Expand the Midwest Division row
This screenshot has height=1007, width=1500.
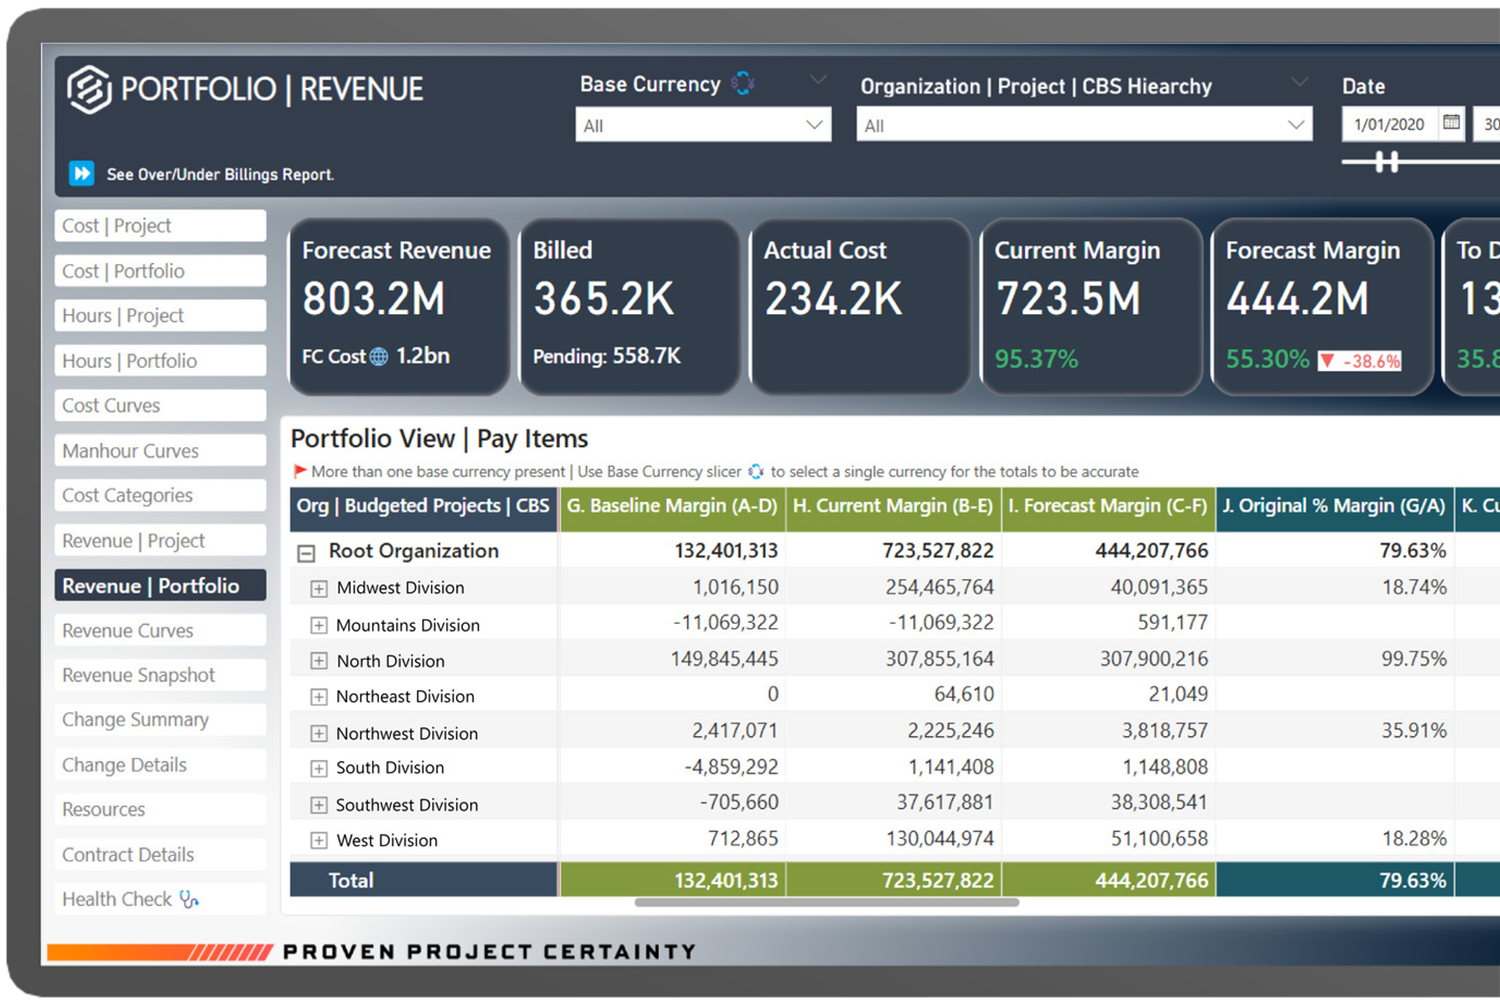[x=318, y=587]
